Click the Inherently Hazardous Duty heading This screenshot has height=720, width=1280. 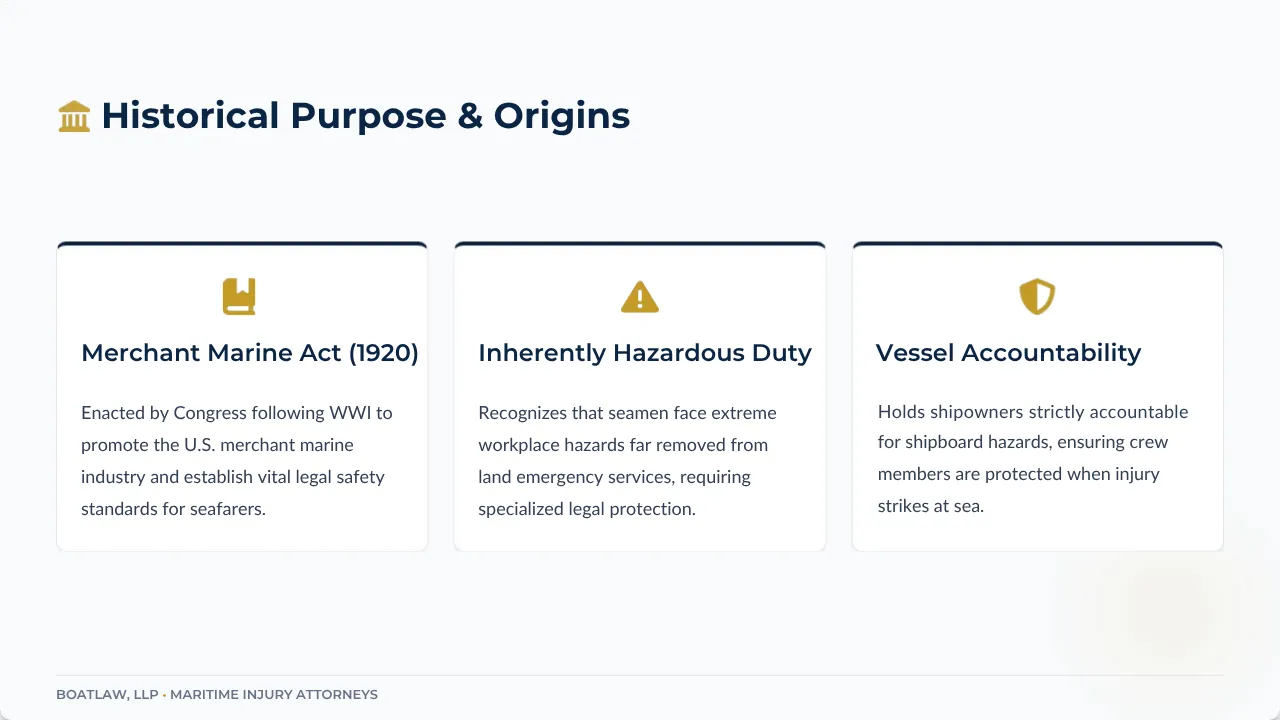tap(645, 353)
